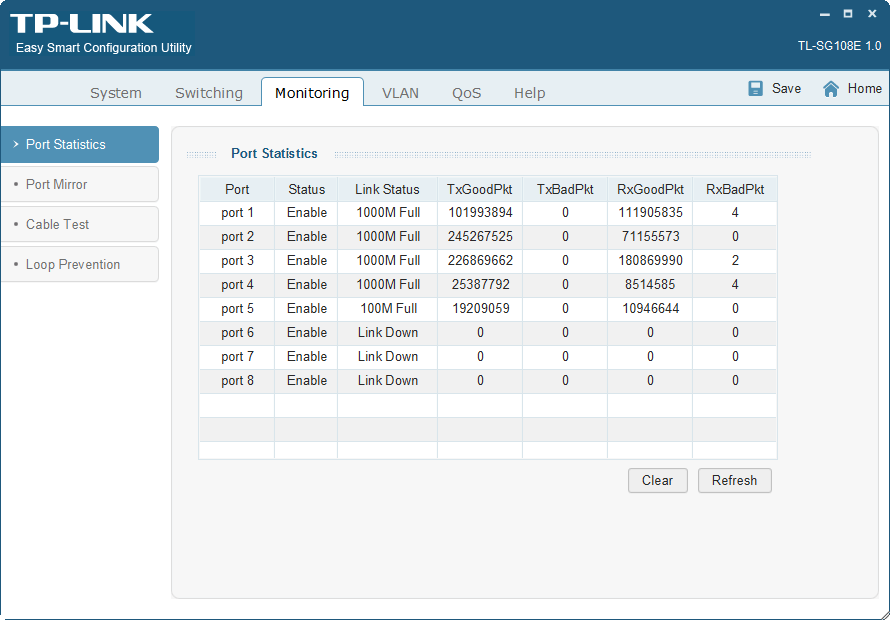Click the Clear button
This screenshot has height=620, width=890.
click(x=657, y=480)
